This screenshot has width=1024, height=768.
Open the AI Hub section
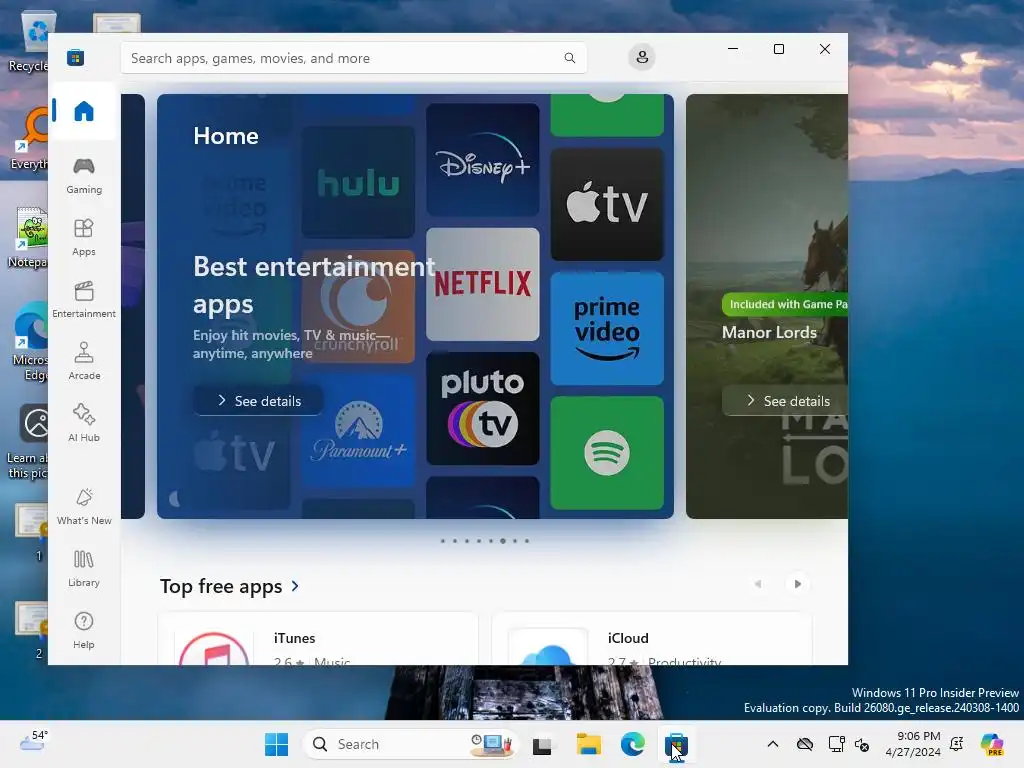[84, 424]
